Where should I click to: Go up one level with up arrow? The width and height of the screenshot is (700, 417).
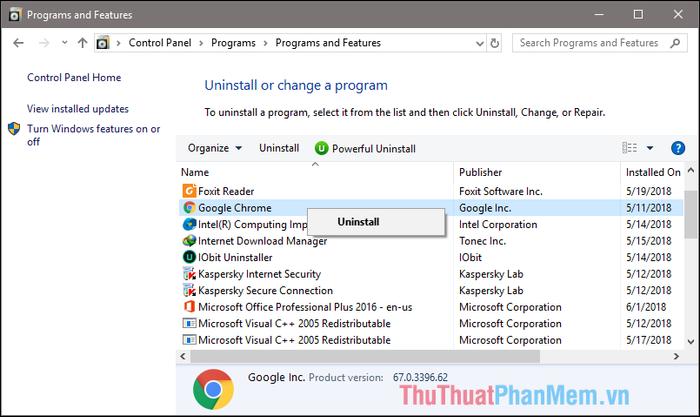click(x=82, y=43)
